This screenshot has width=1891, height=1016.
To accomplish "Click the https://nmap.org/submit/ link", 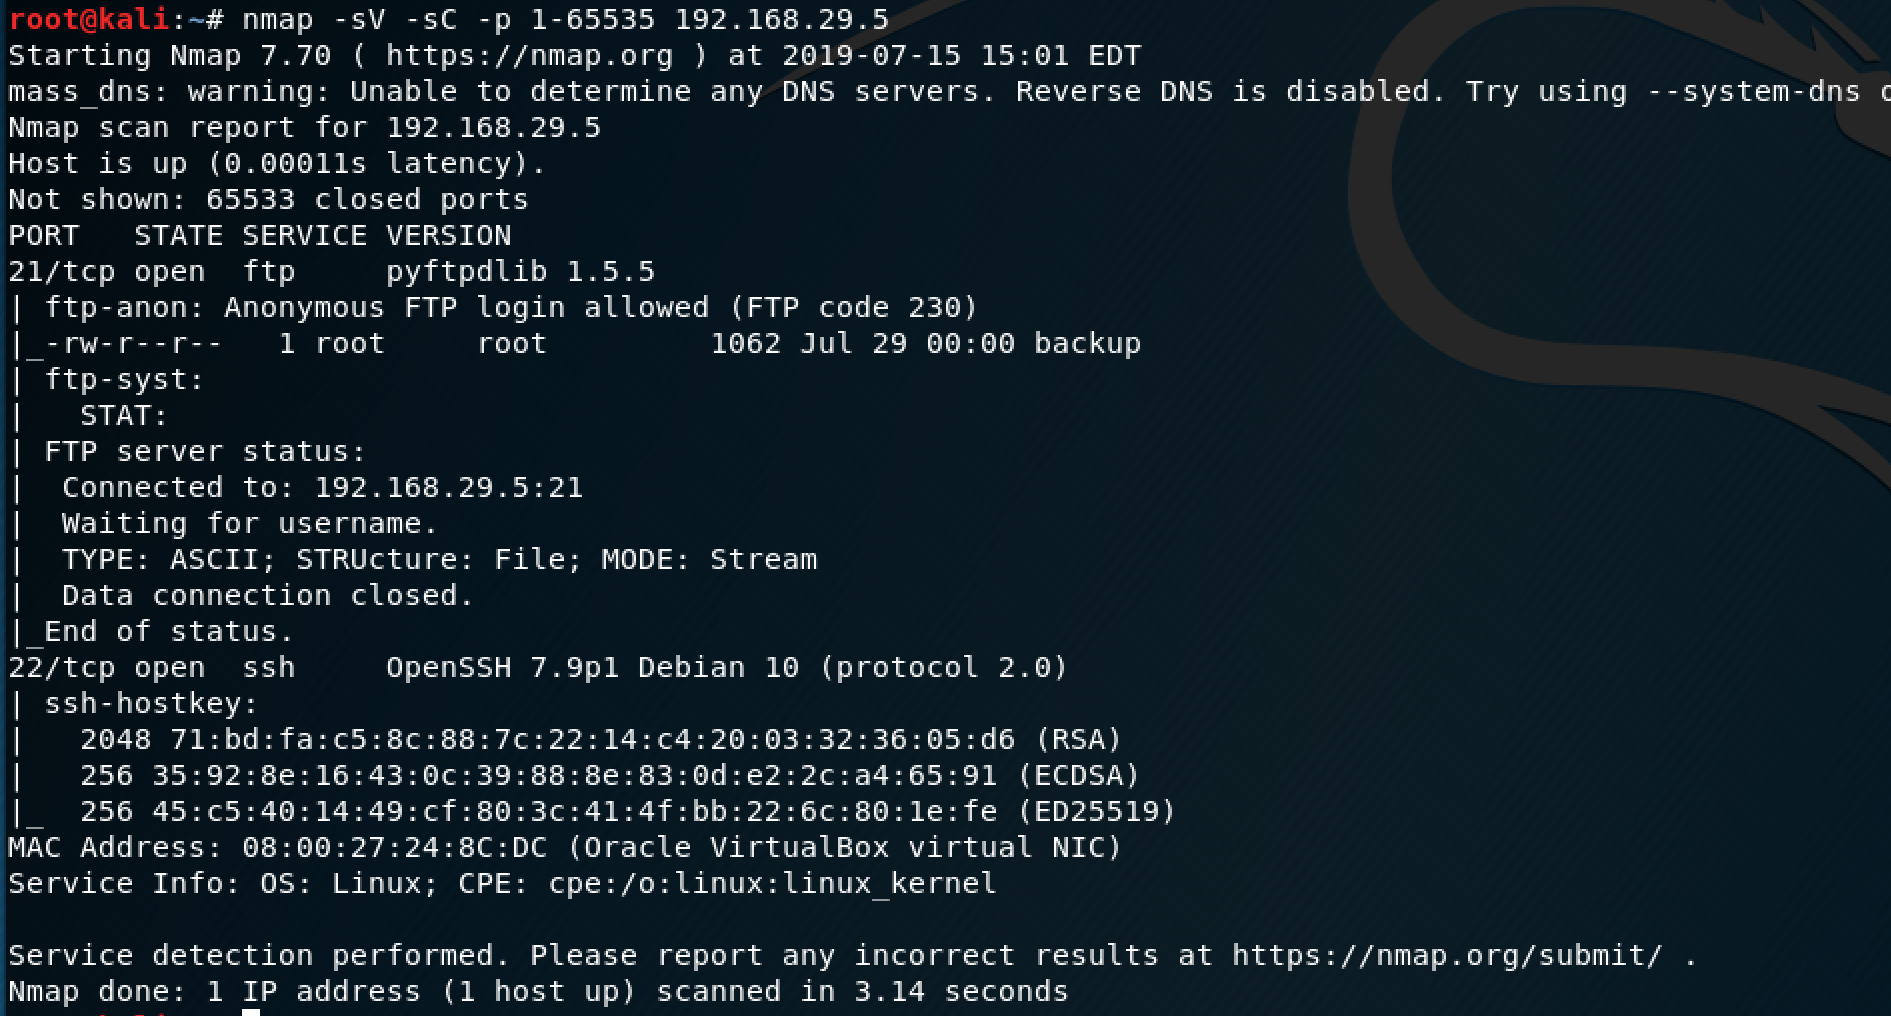I will pyautogui.click(x=1447, y=956).
